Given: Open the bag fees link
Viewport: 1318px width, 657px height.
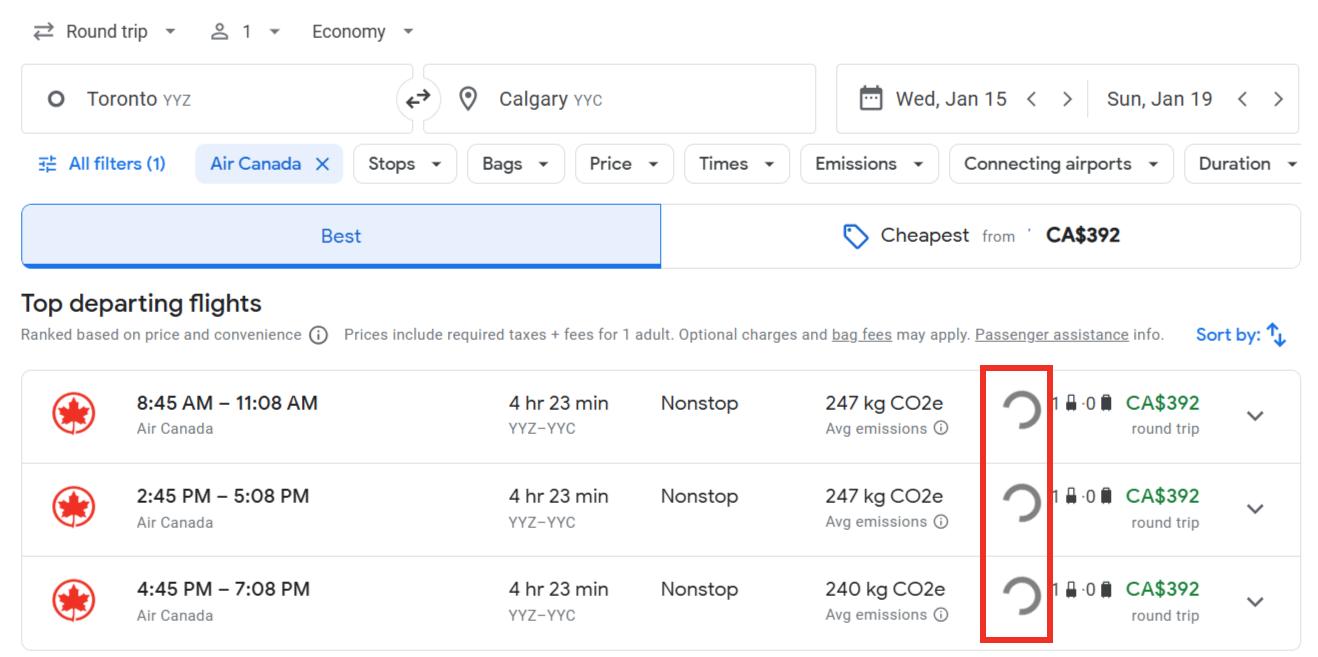Looking at the screenshot, I should (x=861, y=335).
